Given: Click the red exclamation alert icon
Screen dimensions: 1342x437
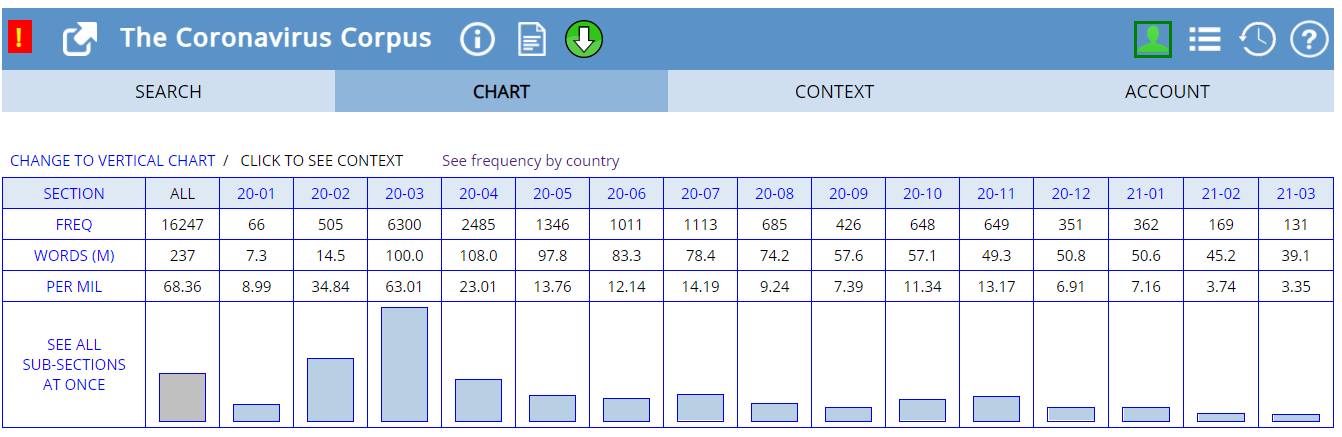Looking at the screenshot, I should 20,39.
